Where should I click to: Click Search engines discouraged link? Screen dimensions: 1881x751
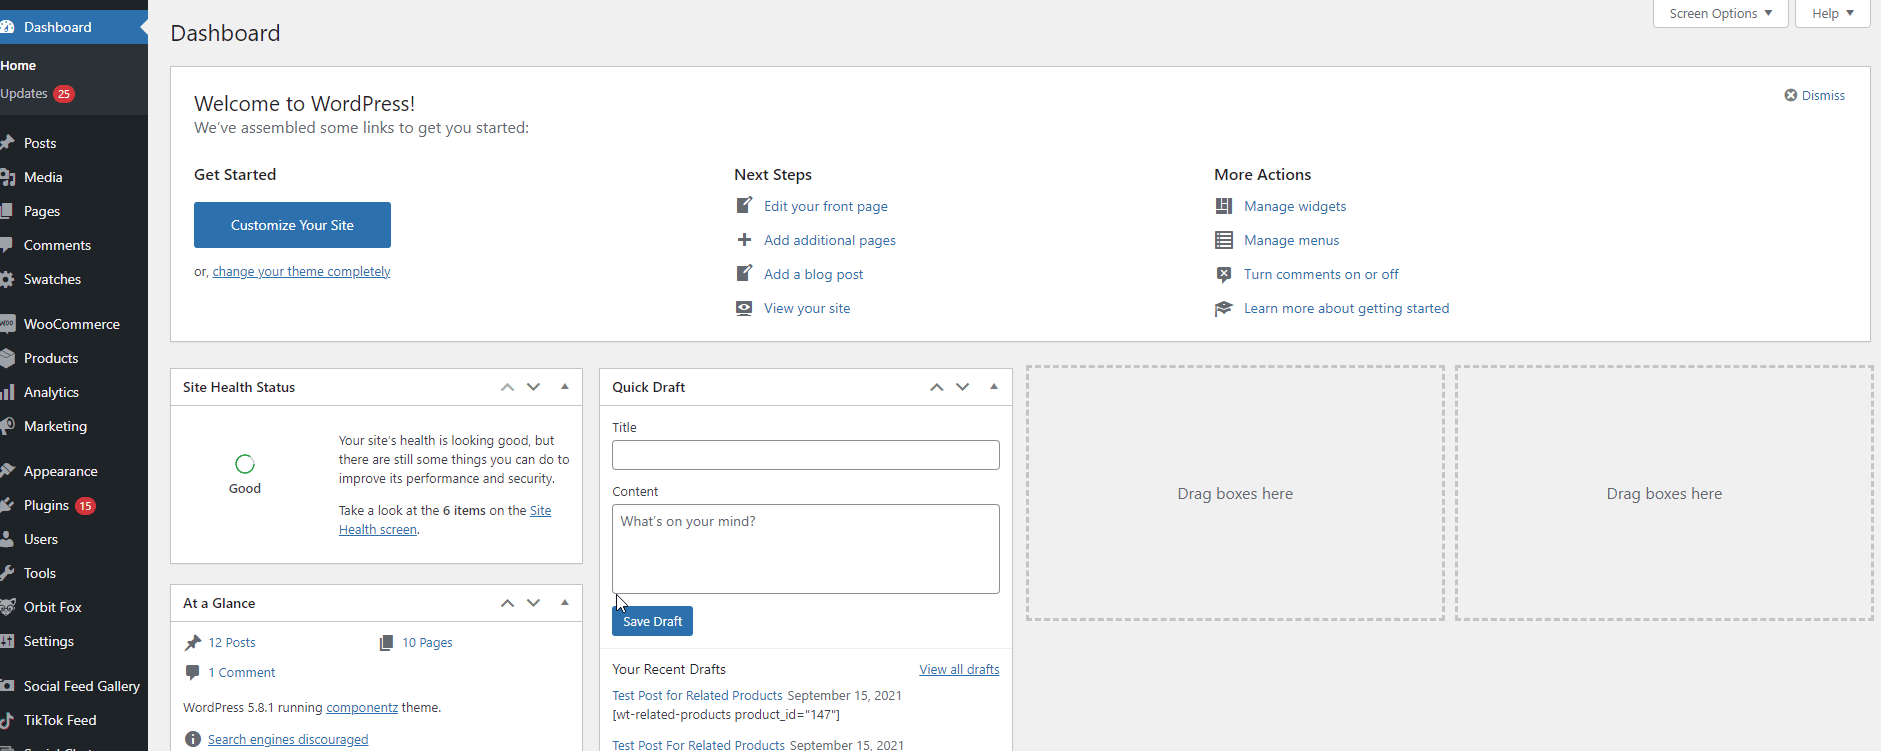(288, 740)
